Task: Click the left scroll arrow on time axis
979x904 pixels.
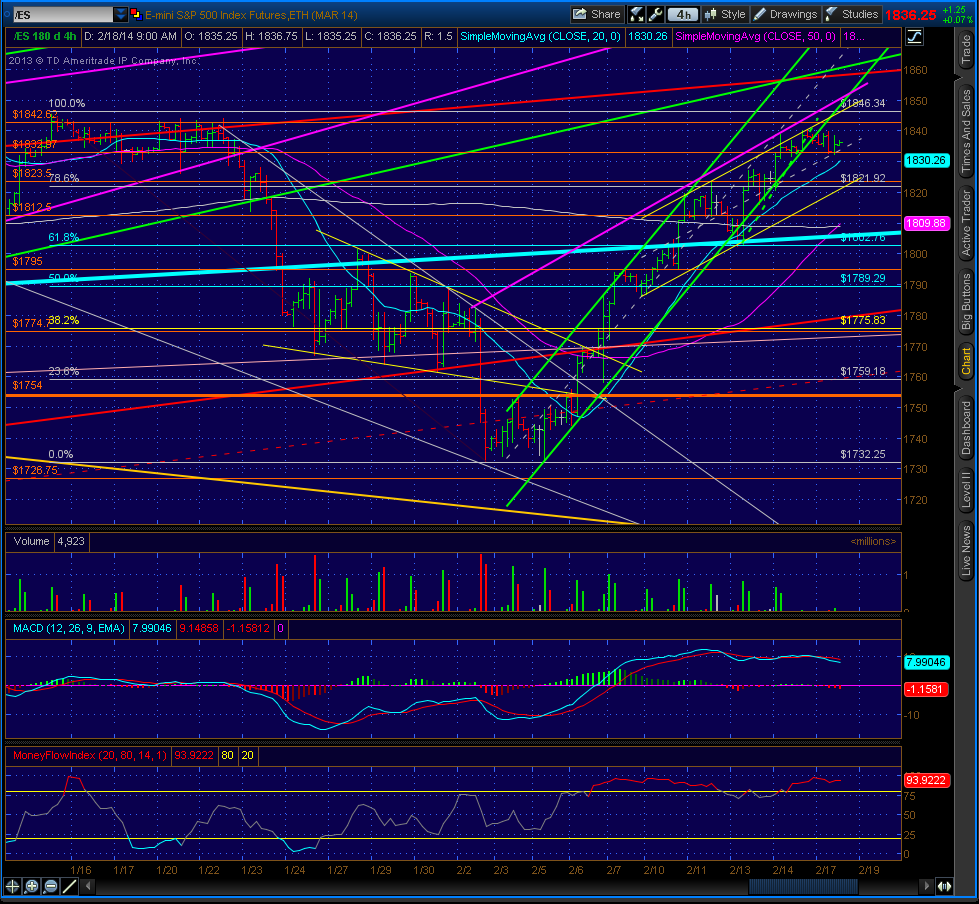Action: point(88,886)
